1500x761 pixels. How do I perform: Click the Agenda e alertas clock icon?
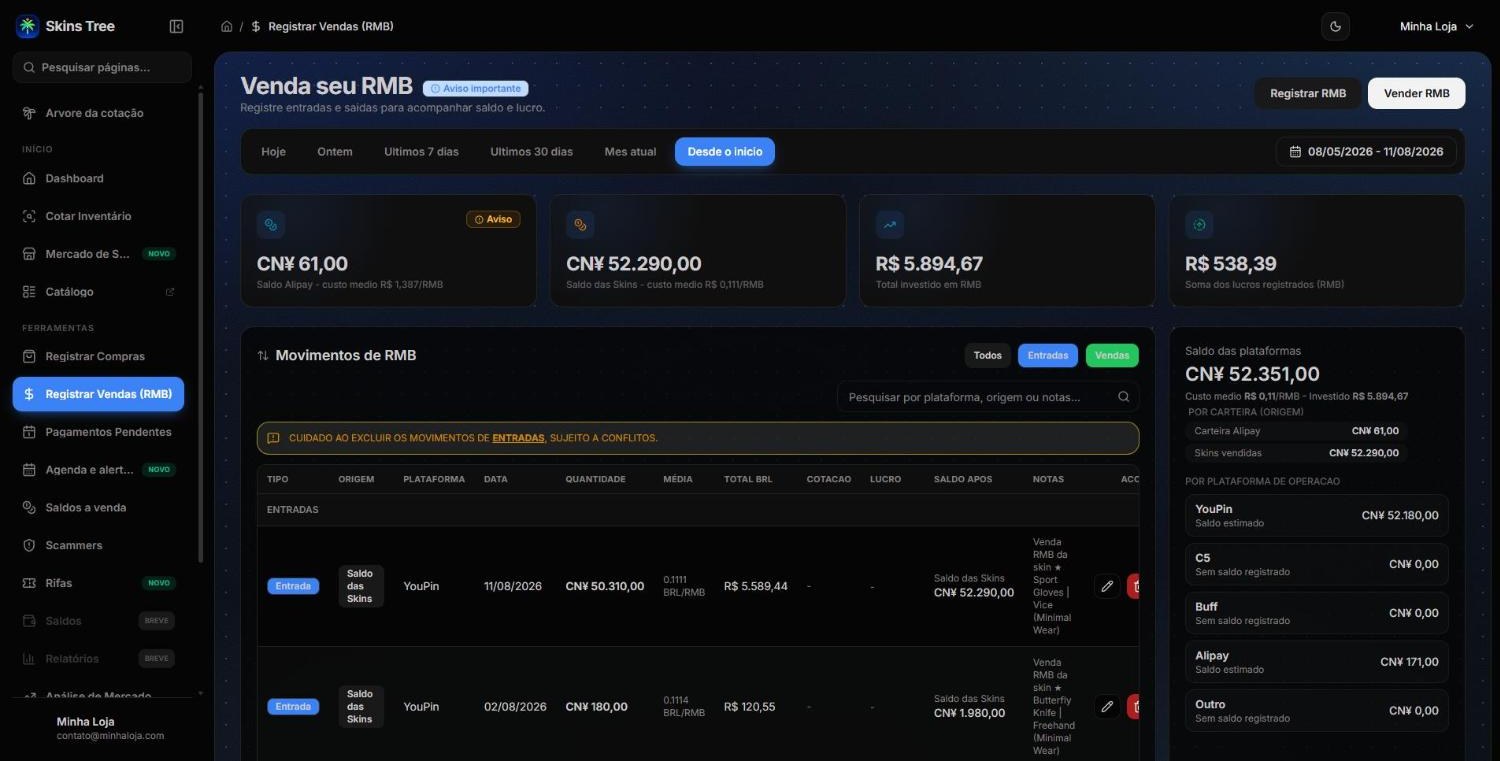(29, 470)
